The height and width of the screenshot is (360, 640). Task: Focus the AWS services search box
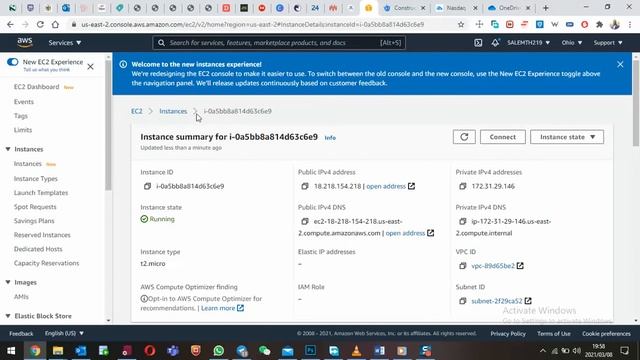tap(279, 43)
